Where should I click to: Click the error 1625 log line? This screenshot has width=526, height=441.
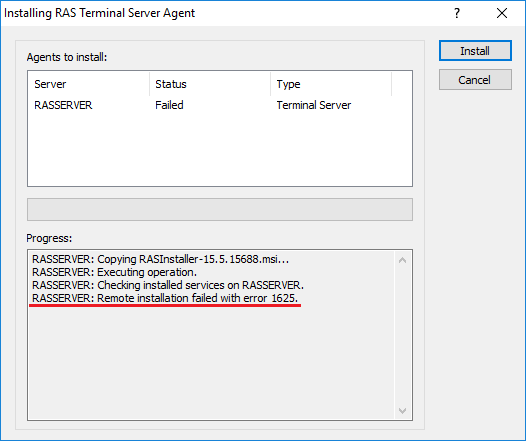pos(165,298)
